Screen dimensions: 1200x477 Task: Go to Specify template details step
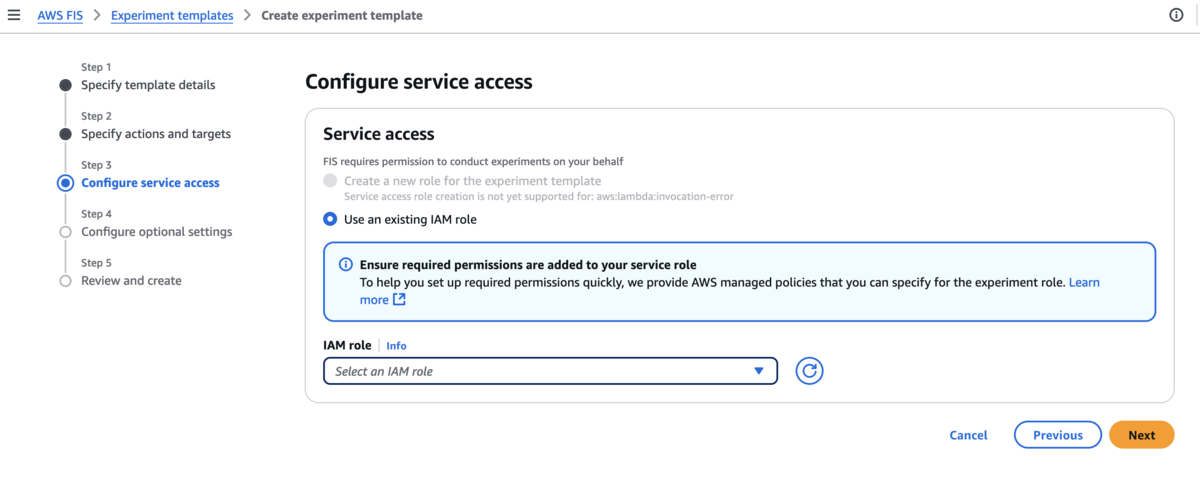pos(148,85)
